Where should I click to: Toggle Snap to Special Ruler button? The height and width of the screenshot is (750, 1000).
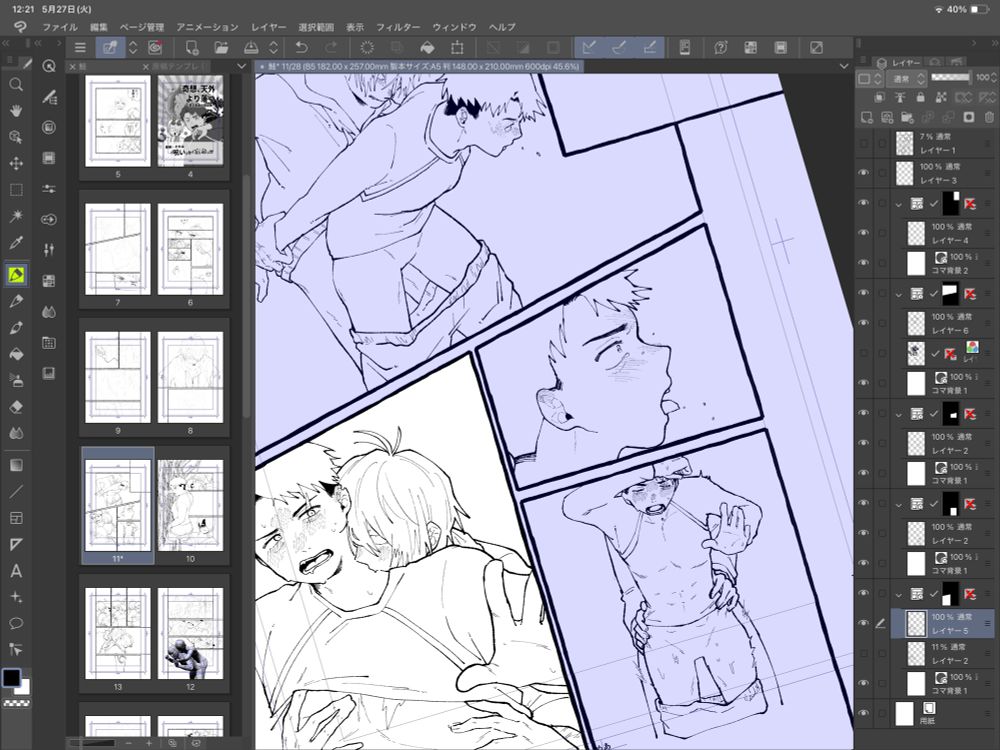pyautogui.click(x=619, y=48)
